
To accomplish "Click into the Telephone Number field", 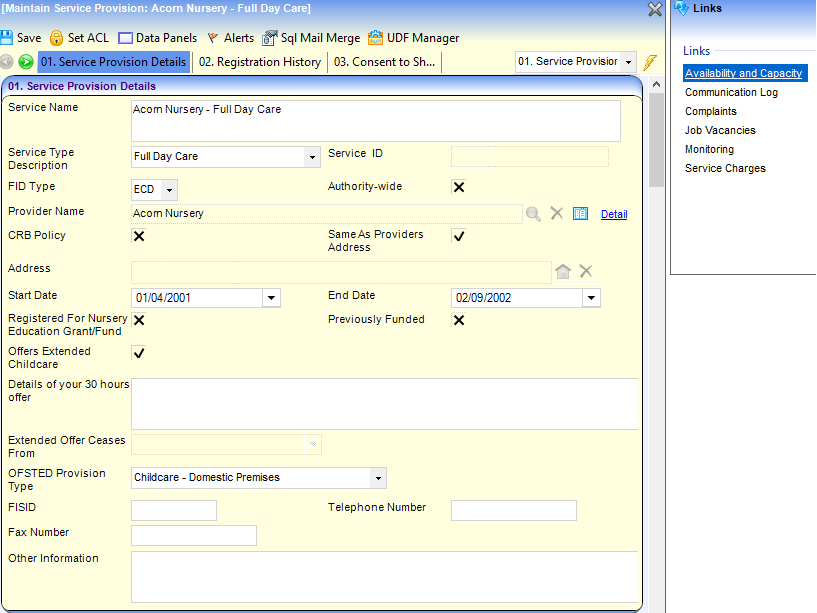I will click(x=513, y=511).
